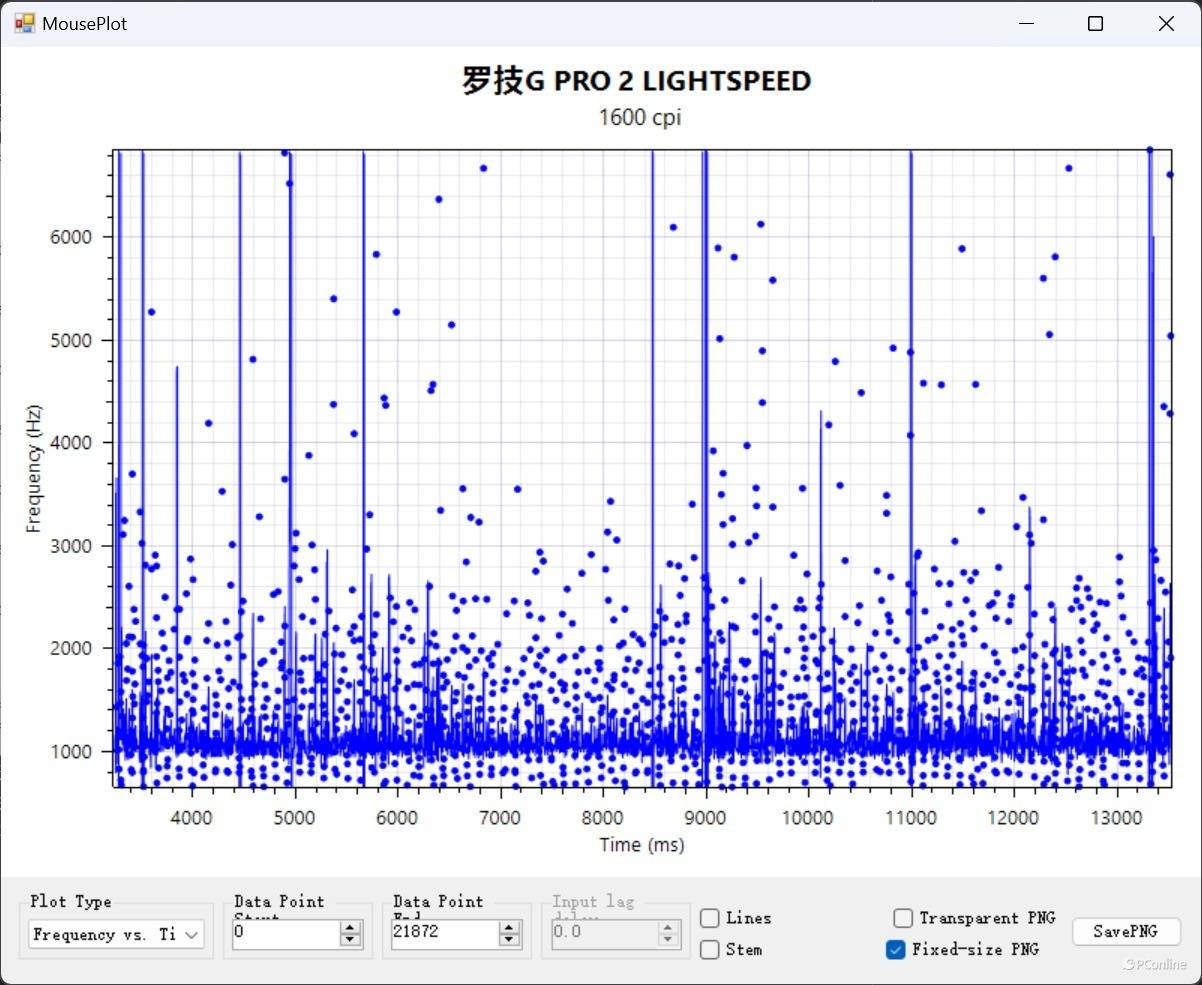The height and width of the screenshot is (985, 1202).
Task: Decrease Data Point Start with down arrow
Action: click(x=350, y=940)
